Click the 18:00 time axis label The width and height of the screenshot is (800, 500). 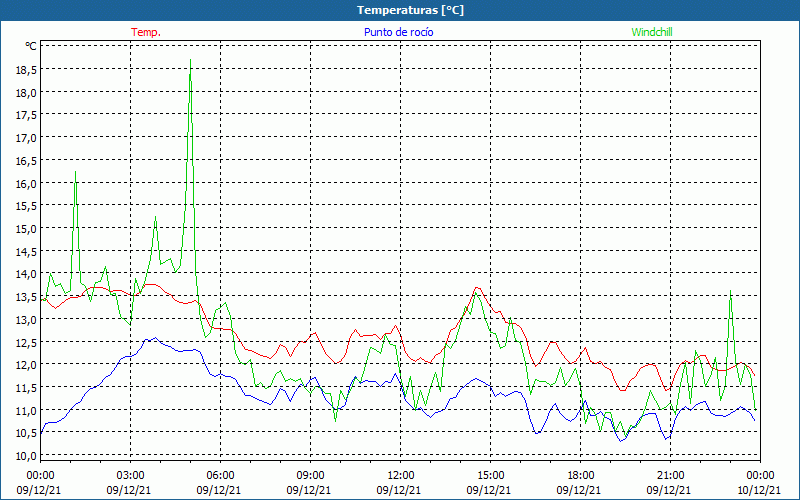[x=581, y=476]
